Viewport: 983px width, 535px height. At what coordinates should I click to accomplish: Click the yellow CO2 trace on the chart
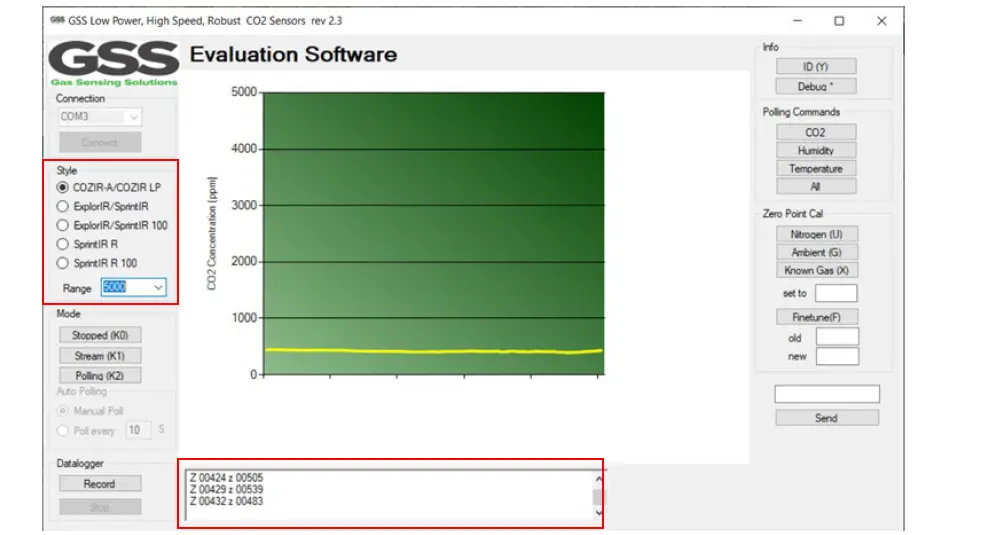click(x=434, y=351)
